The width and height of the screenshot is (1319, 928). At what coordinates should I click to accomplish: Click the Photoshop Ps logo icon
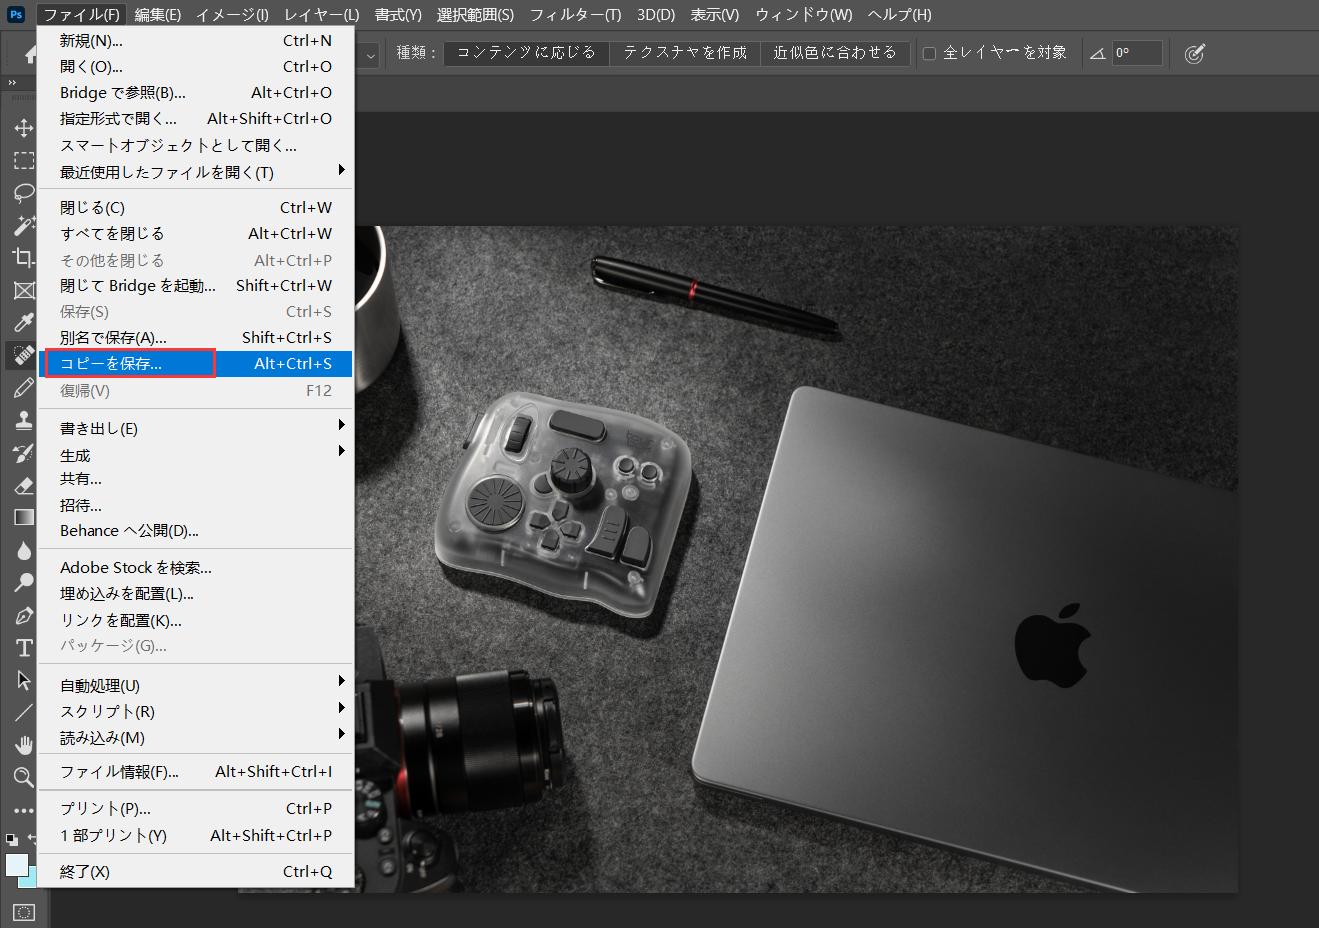[15, 14]
